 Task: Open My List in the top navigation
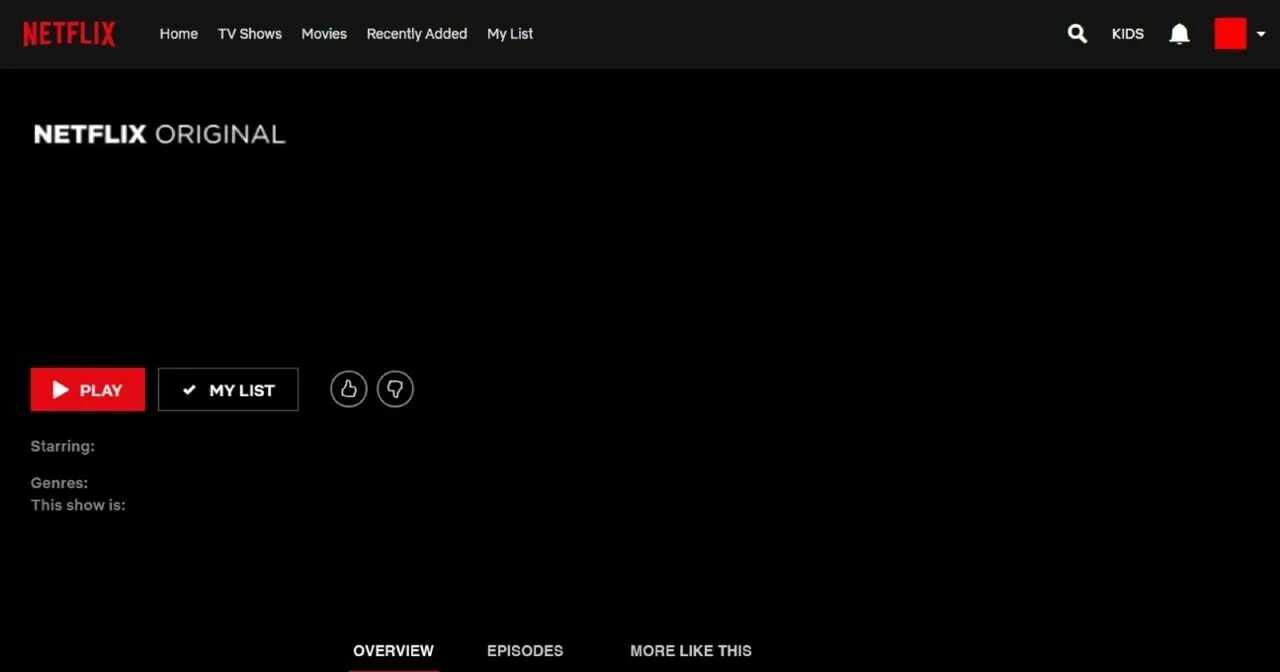[510, 34]
